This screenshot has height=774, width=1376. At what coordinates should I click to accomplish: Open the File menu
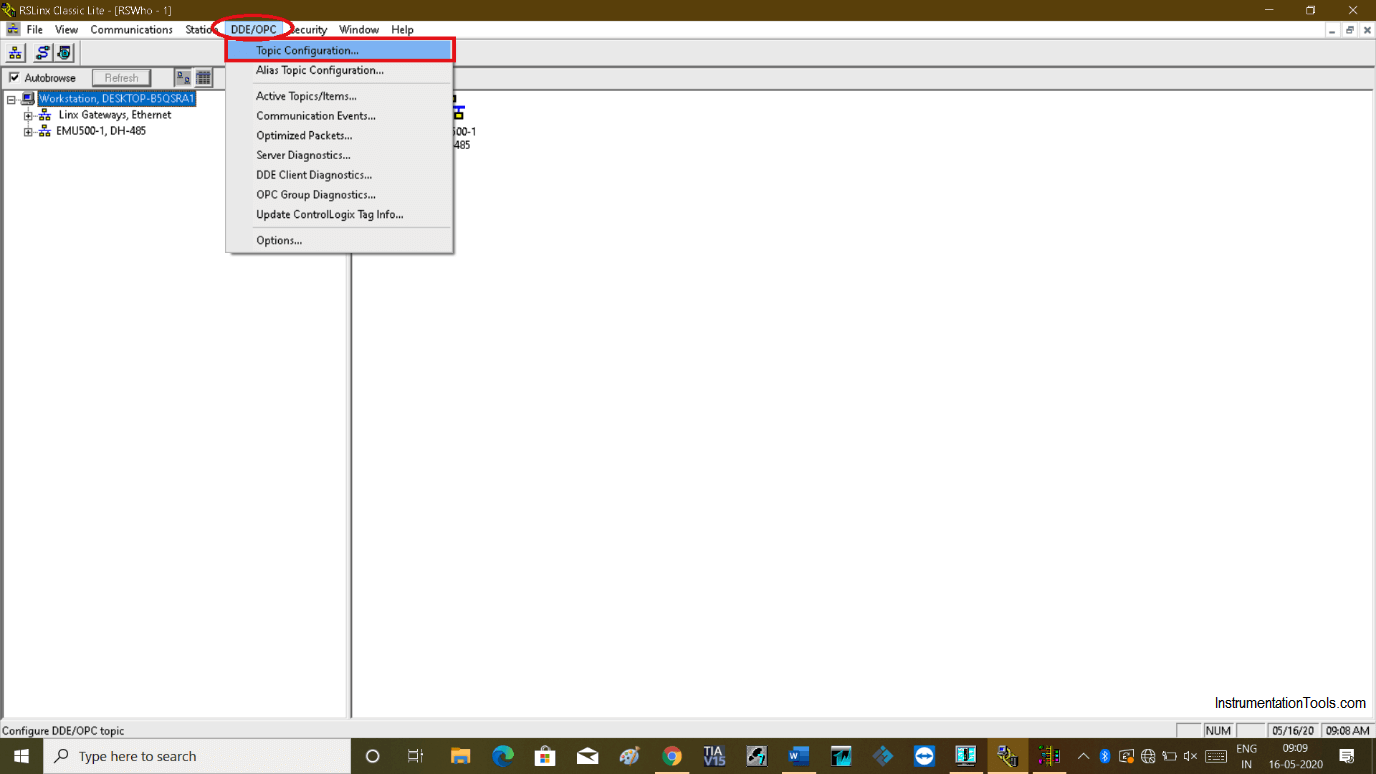[x=35, y=30]
